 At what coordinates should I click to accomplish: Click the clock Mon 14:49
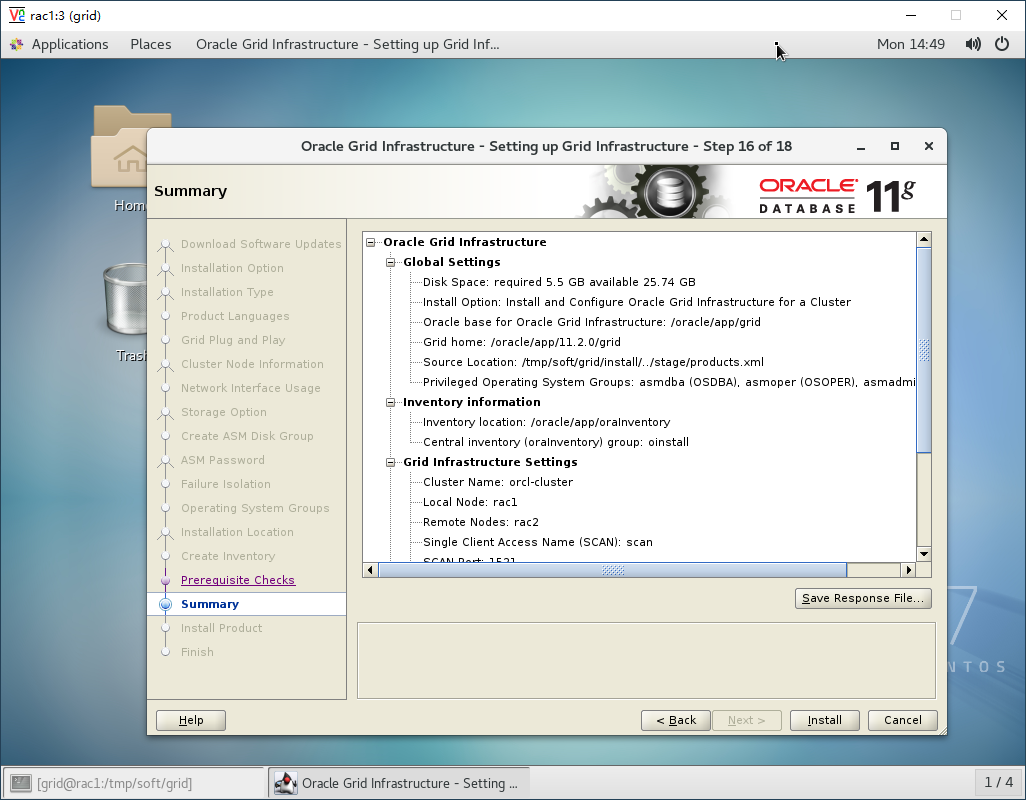coord(911,44)
